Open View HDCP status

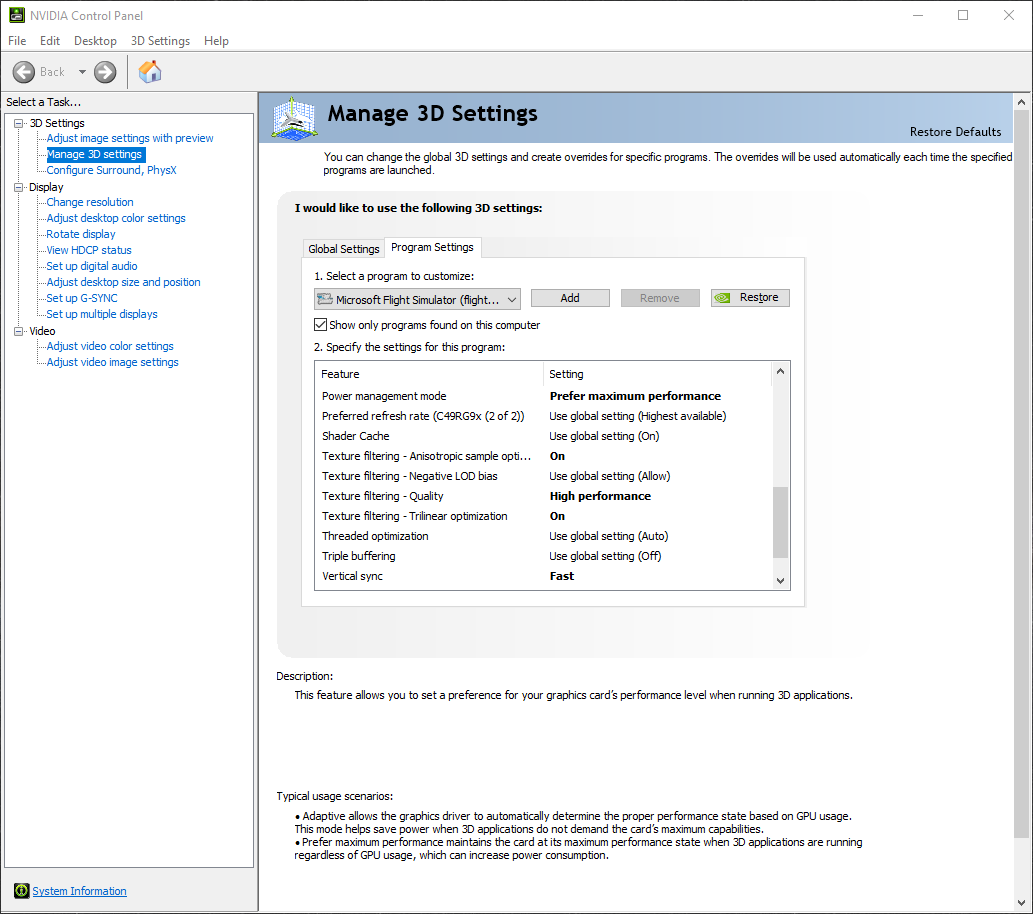(x=89, y=250)
